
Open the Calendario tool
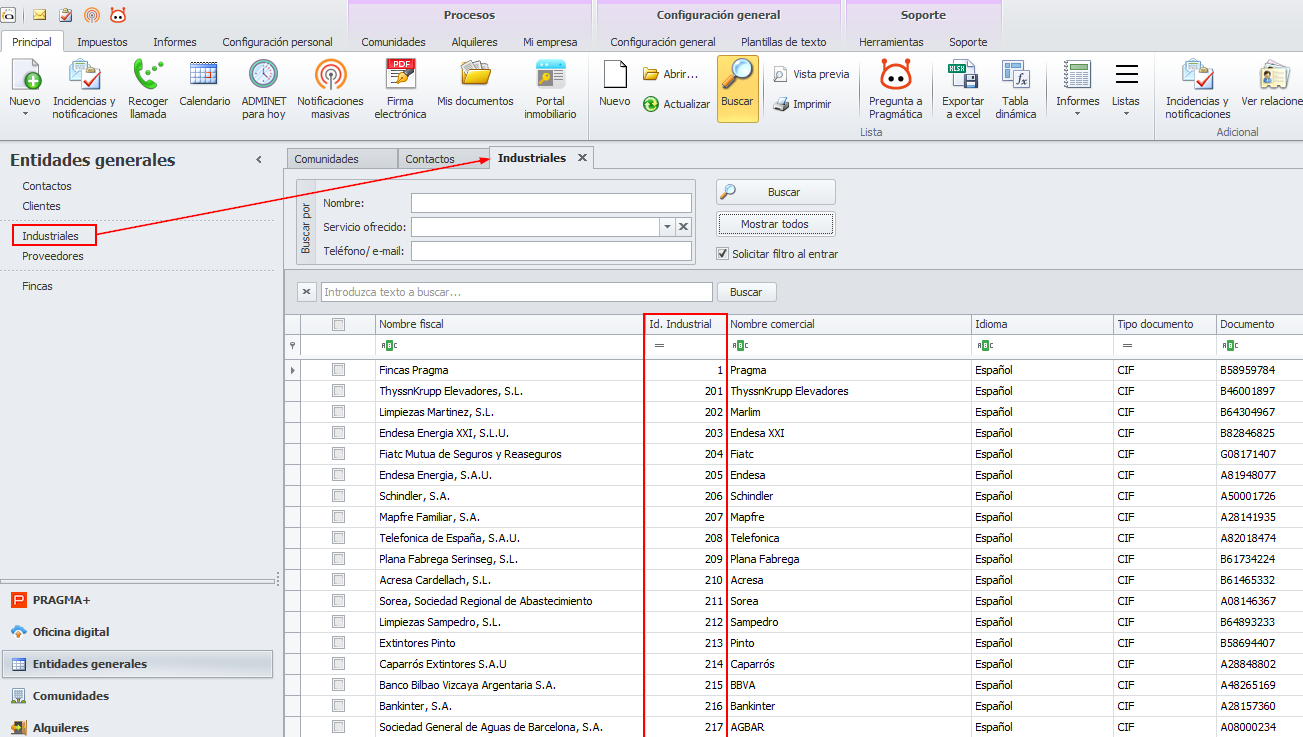pos(205,83)
